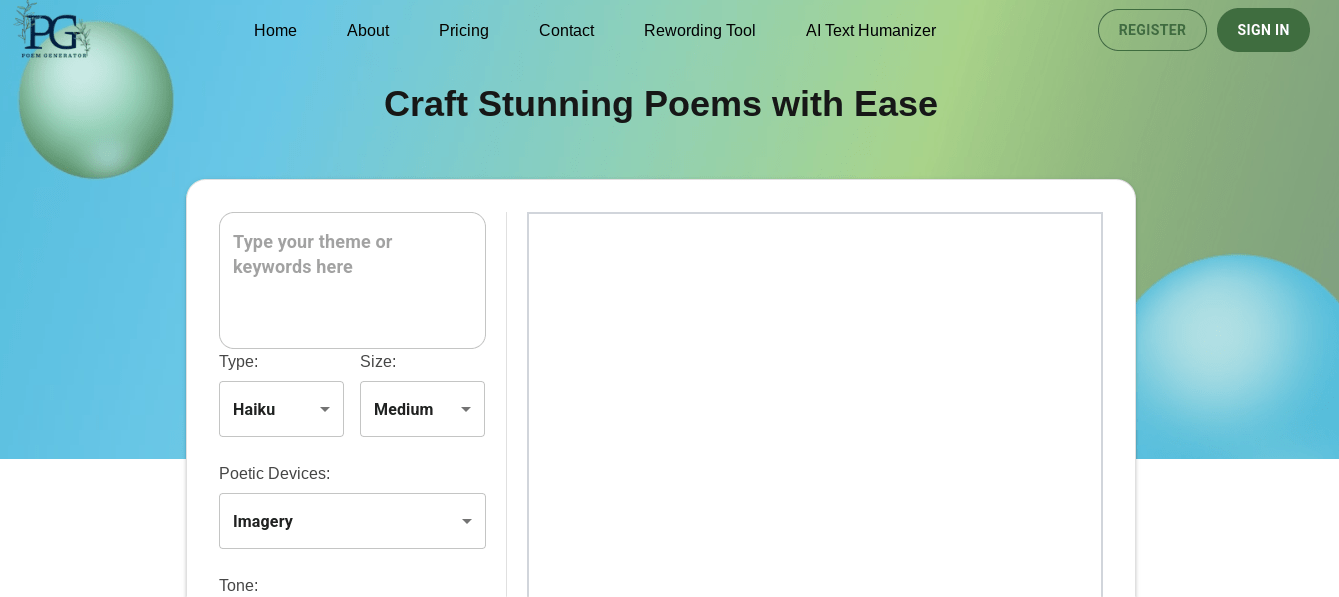Image resolution: width=1339 pixels, height=597 pixels.
Task: Click the 'Poetic Devices:' label
Action: 274,474
